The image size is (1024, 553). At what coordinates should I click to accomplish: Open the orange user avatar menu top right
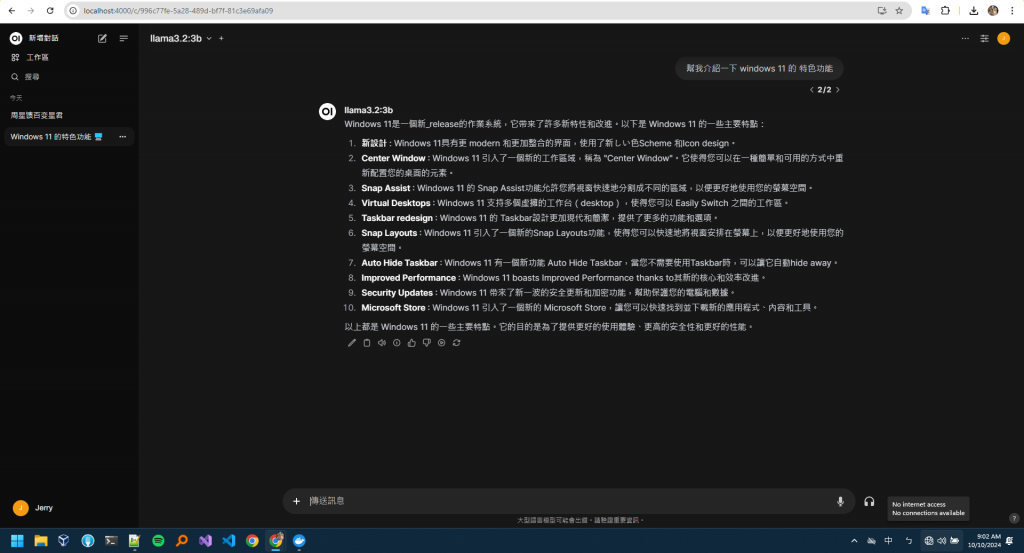1004,39
